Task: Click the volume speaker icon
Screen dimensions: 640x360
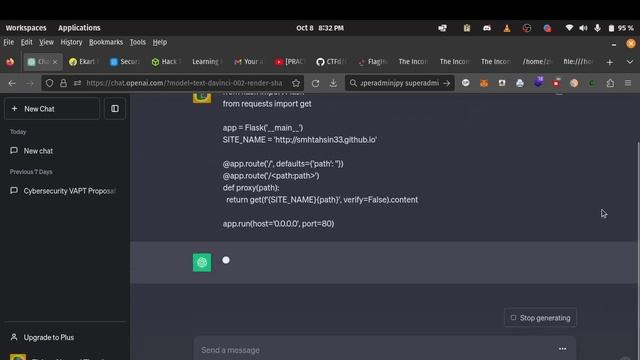Action: (583, 28)
